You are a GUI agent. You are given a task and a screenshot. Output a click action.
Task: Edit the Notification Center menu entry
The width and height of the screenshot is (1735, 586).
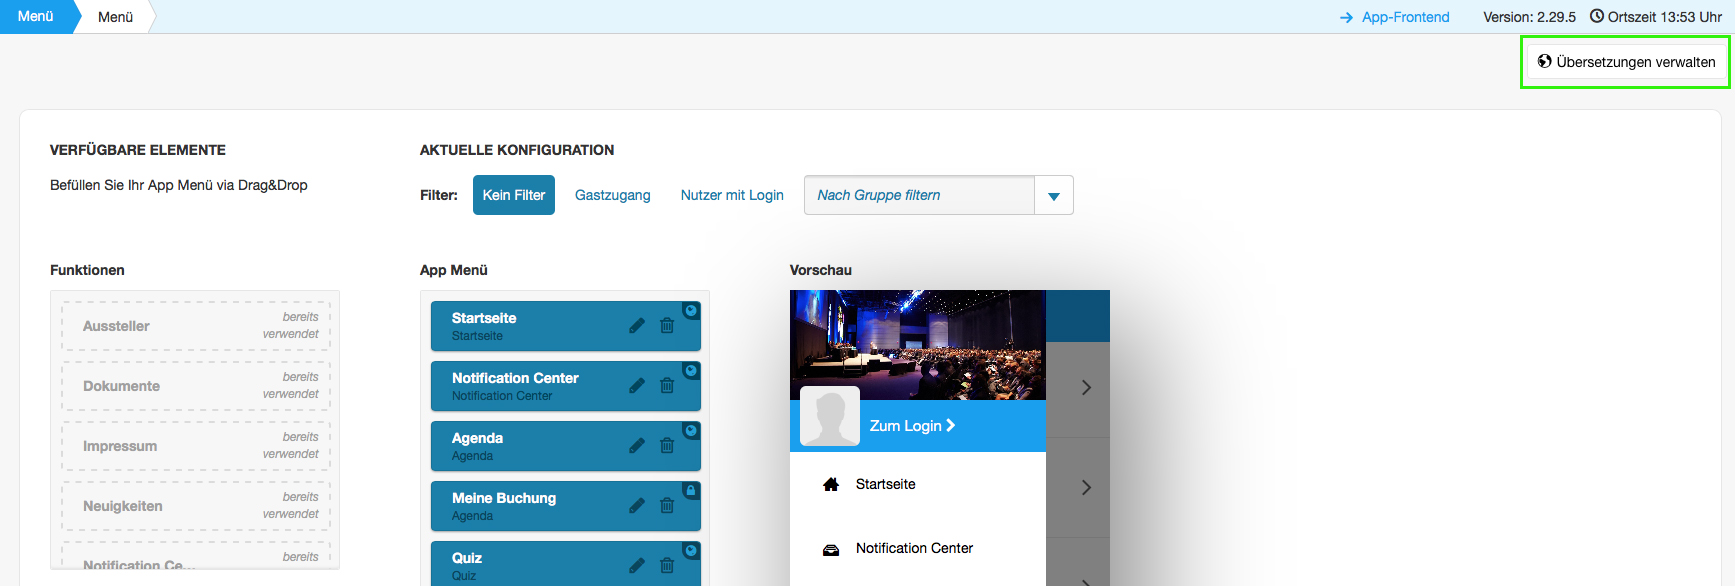[637, 385]
